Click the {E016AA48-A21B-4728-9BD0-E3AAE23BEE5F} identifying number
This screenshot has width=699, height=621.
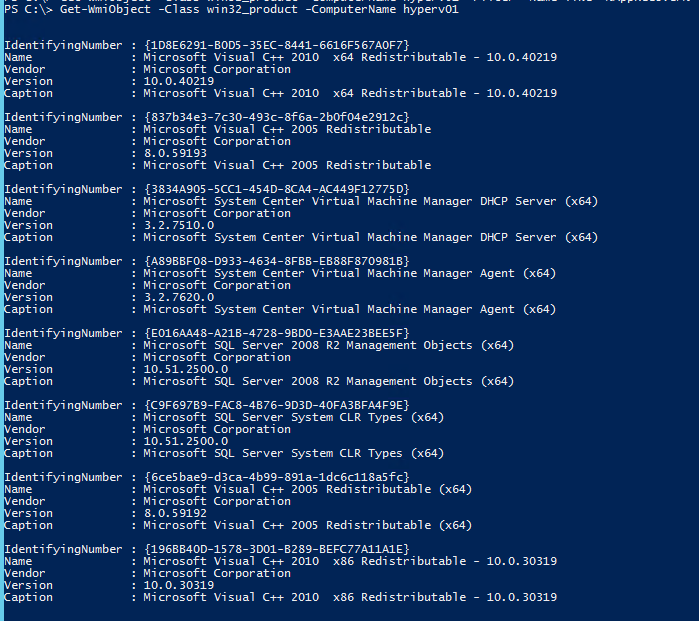(276, 333)
